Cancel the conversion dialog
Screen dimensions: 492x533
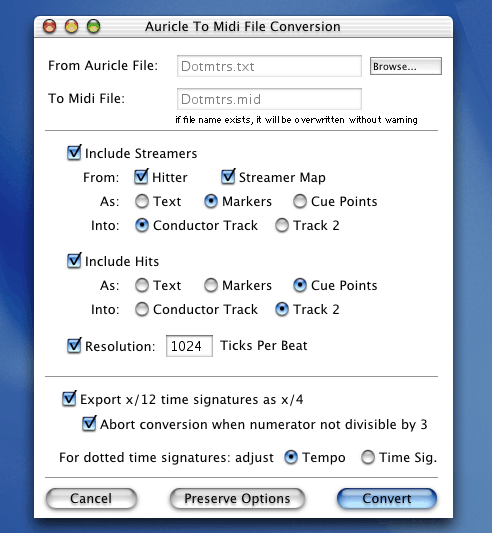click(x=91, y=498)
